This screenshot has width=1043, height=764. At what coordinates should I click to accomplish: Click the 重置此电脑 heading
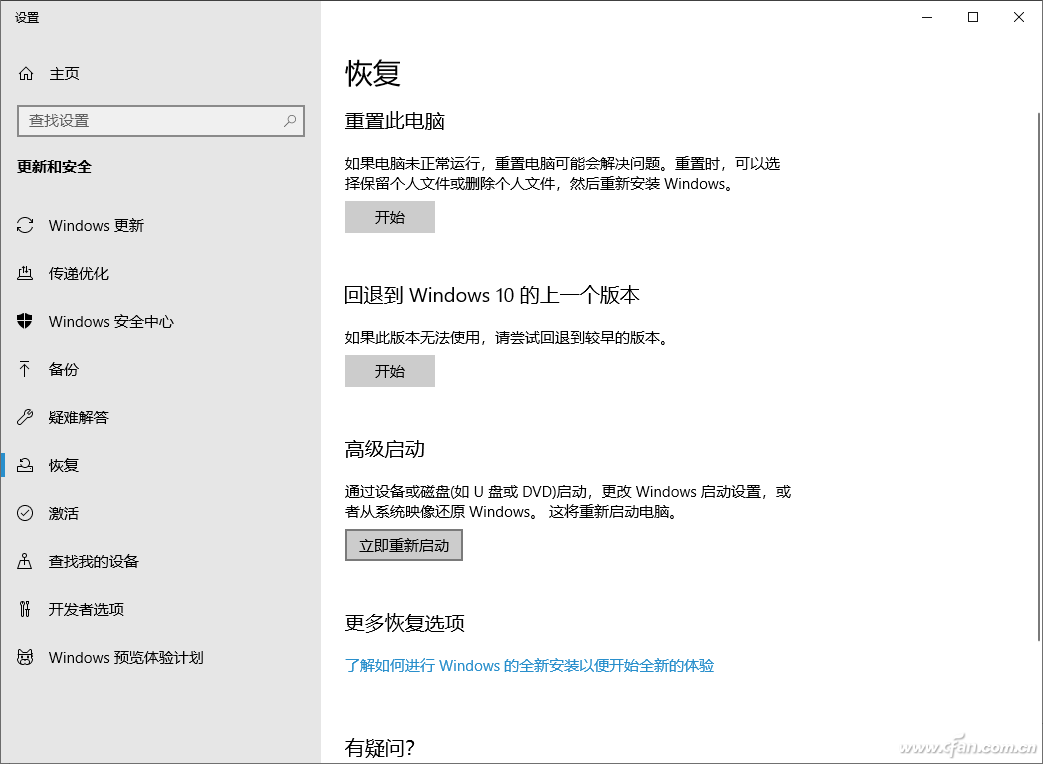pyautogui.click(x=394, y=121)
